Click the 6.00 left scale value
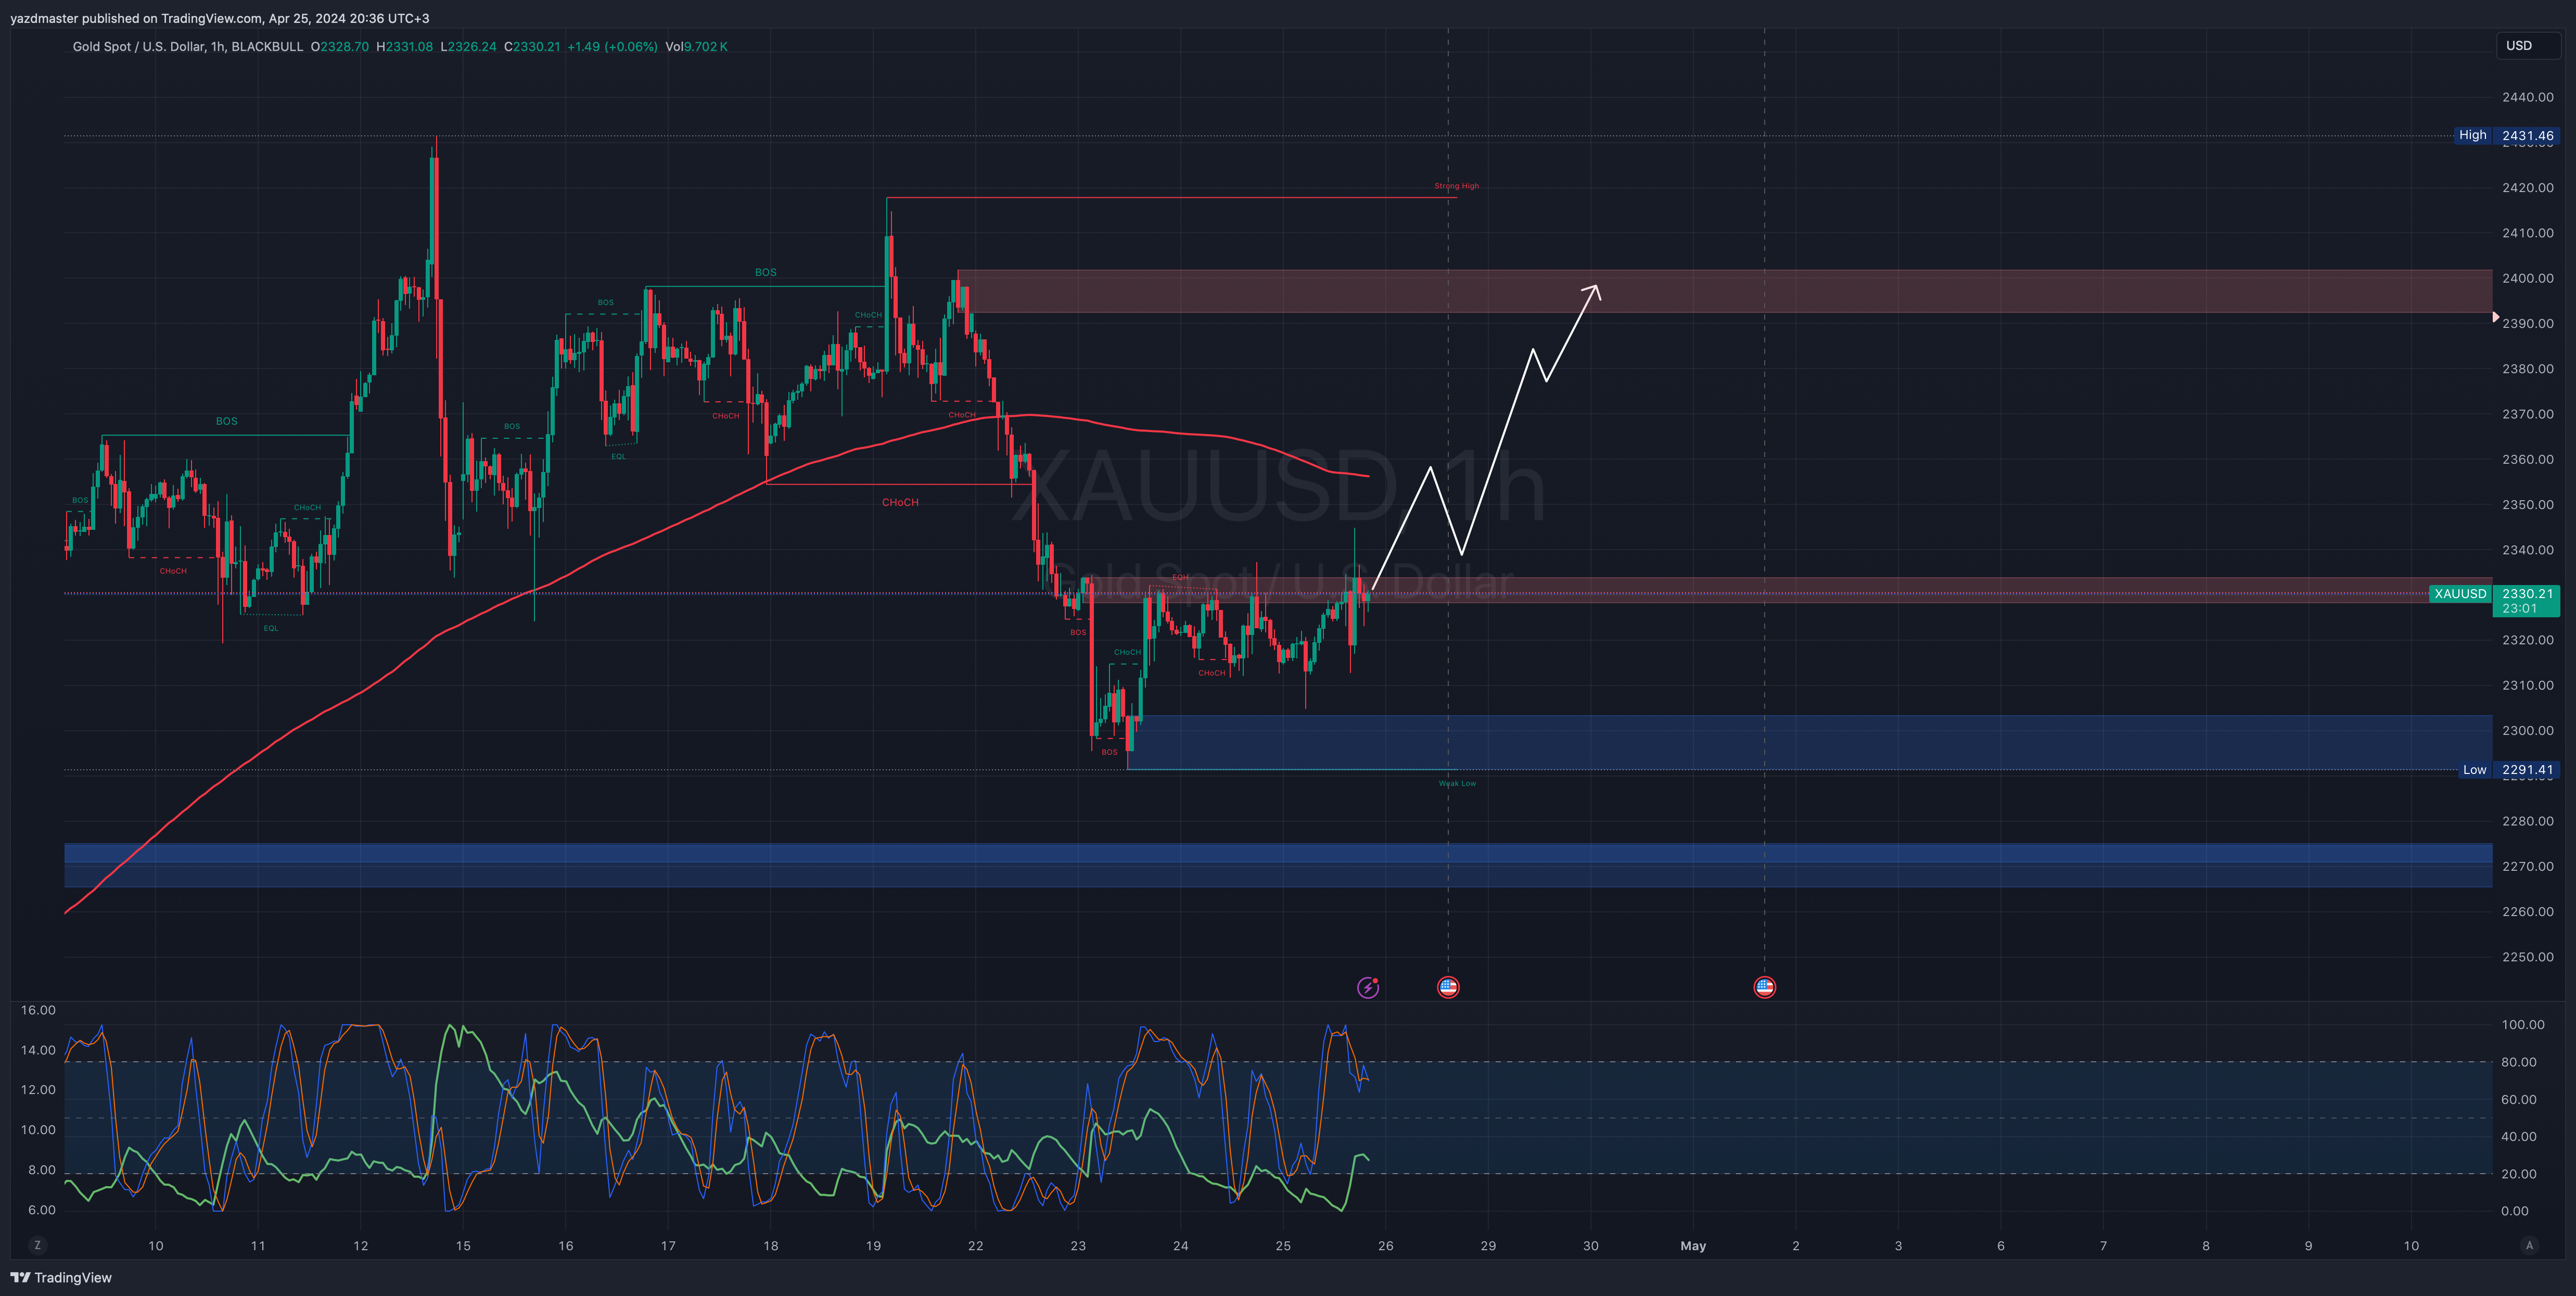Screen dimensions: 2576x1296 point(42,1210)
